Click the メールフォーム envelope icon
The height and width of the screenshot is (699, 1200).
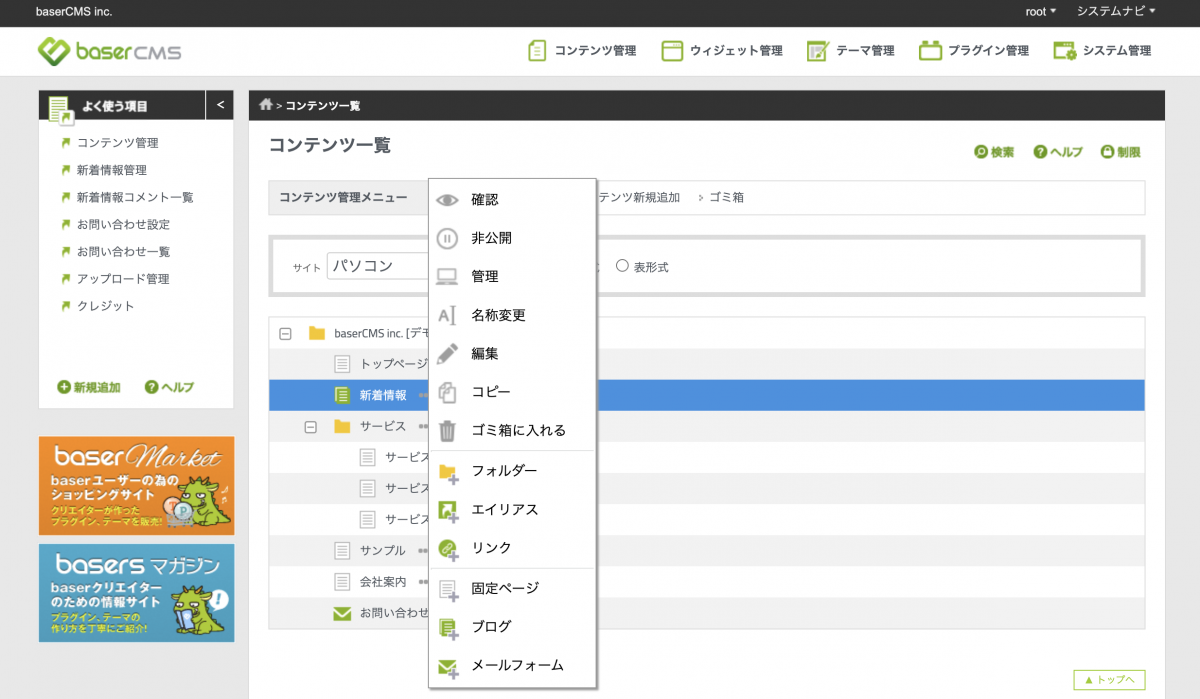[x=447, y=666]
